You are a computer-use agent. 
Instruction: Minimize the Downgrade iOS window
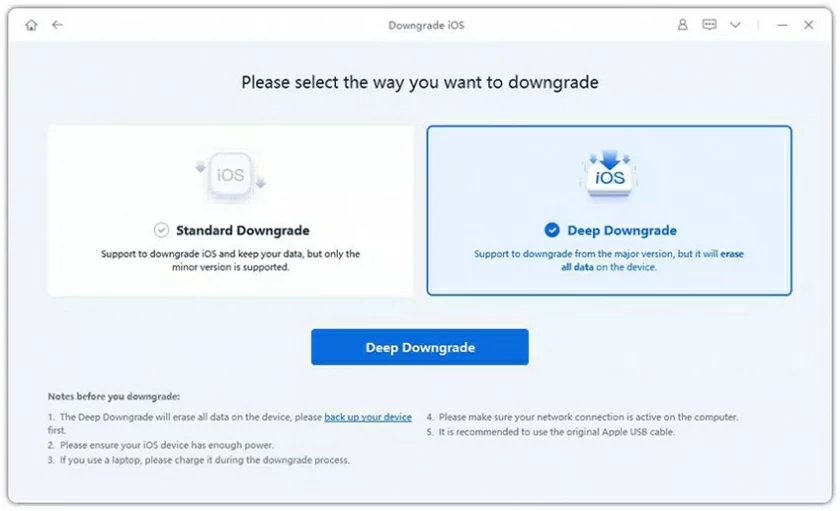(783, 25)
